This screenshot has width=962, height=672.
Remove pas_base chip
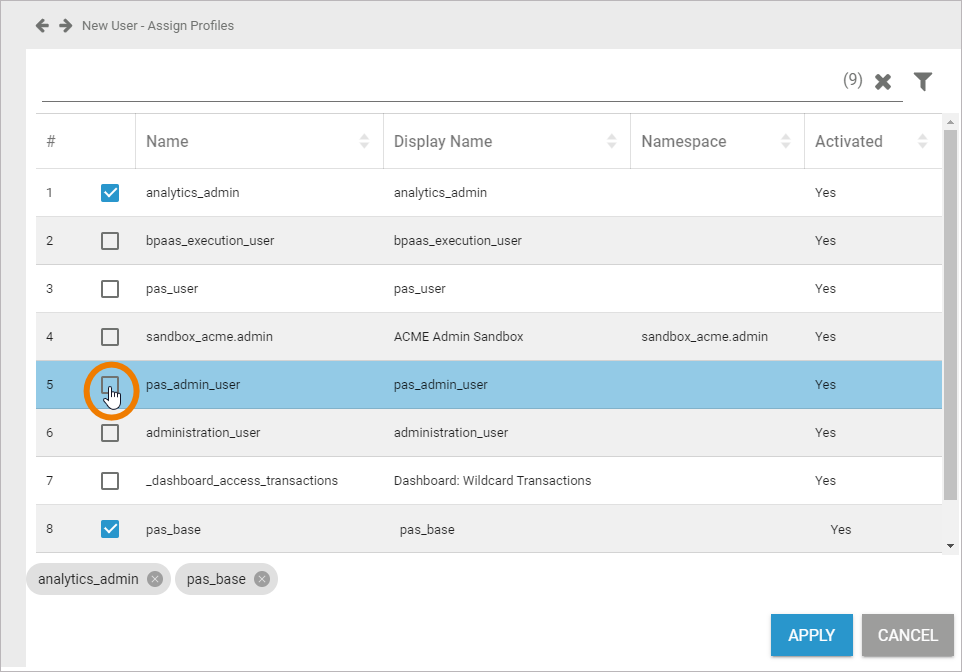click(x=261, y=579)
